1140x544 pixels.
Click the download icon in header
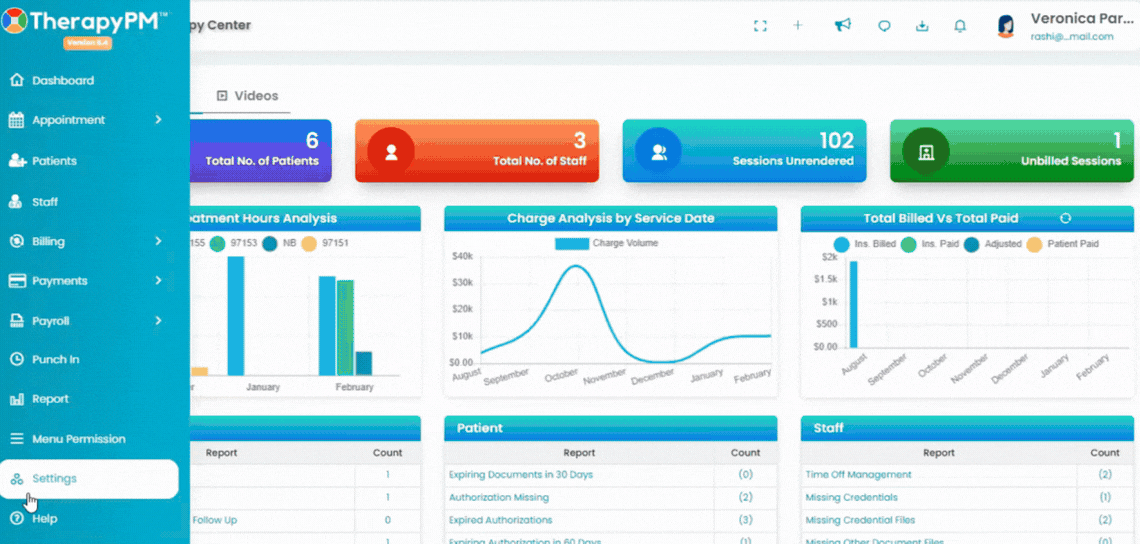click(x=922, y=26)
